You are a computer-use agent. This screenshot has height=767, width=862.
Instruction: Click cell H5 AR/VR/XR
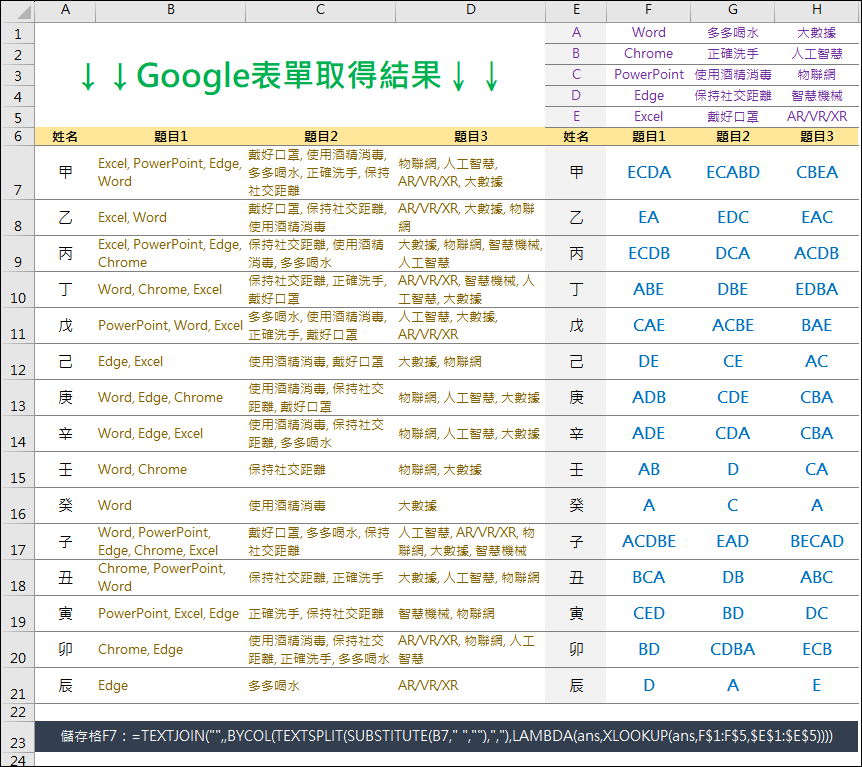816,117
